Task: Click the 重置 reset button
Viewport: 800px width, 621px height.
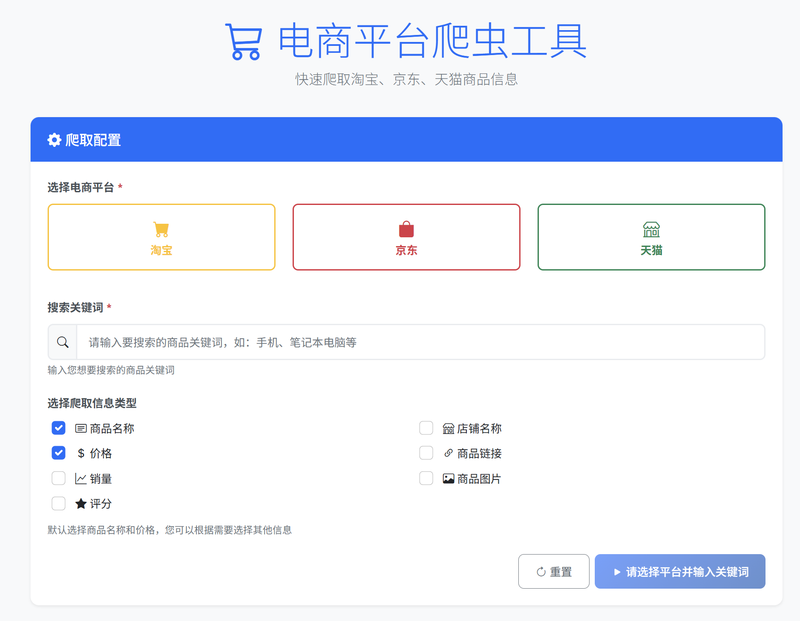Action: click(554, 572)
